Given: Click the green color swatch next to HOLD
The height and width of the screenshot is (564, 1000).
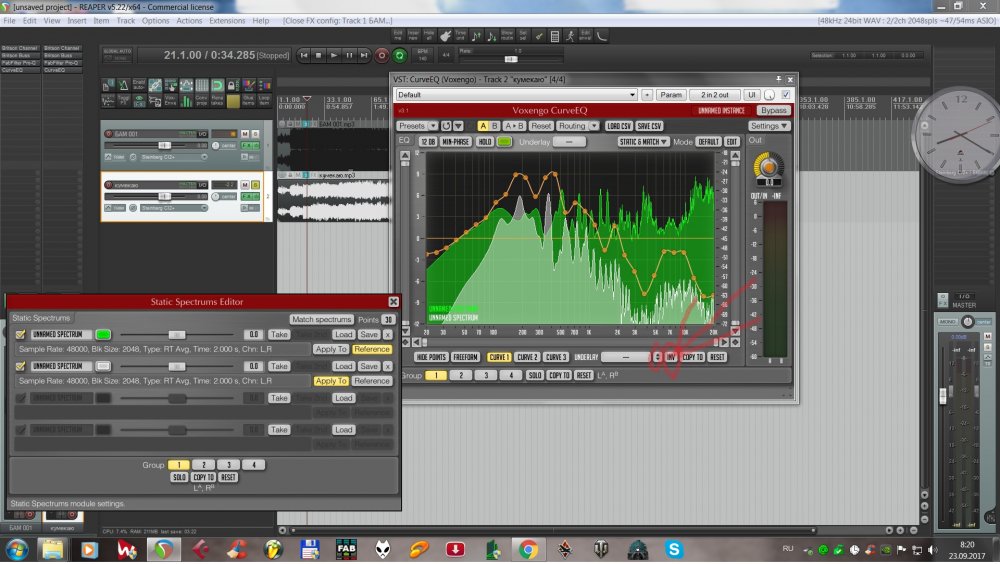Looking at the screenshot, I should 504,142.
